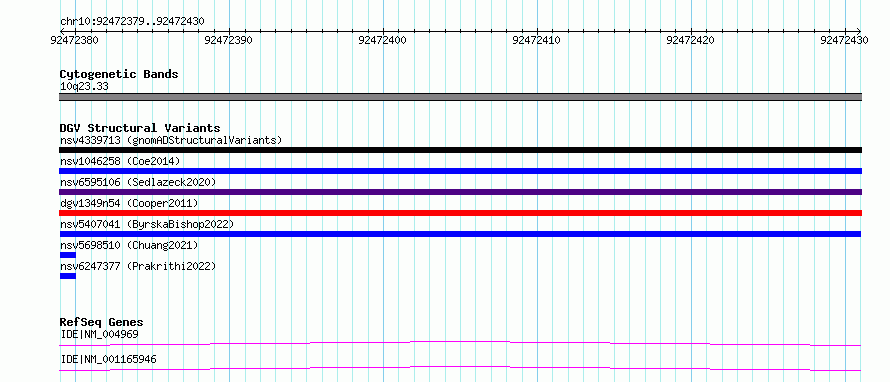Click ruler position 92472410

pos(537,40)
